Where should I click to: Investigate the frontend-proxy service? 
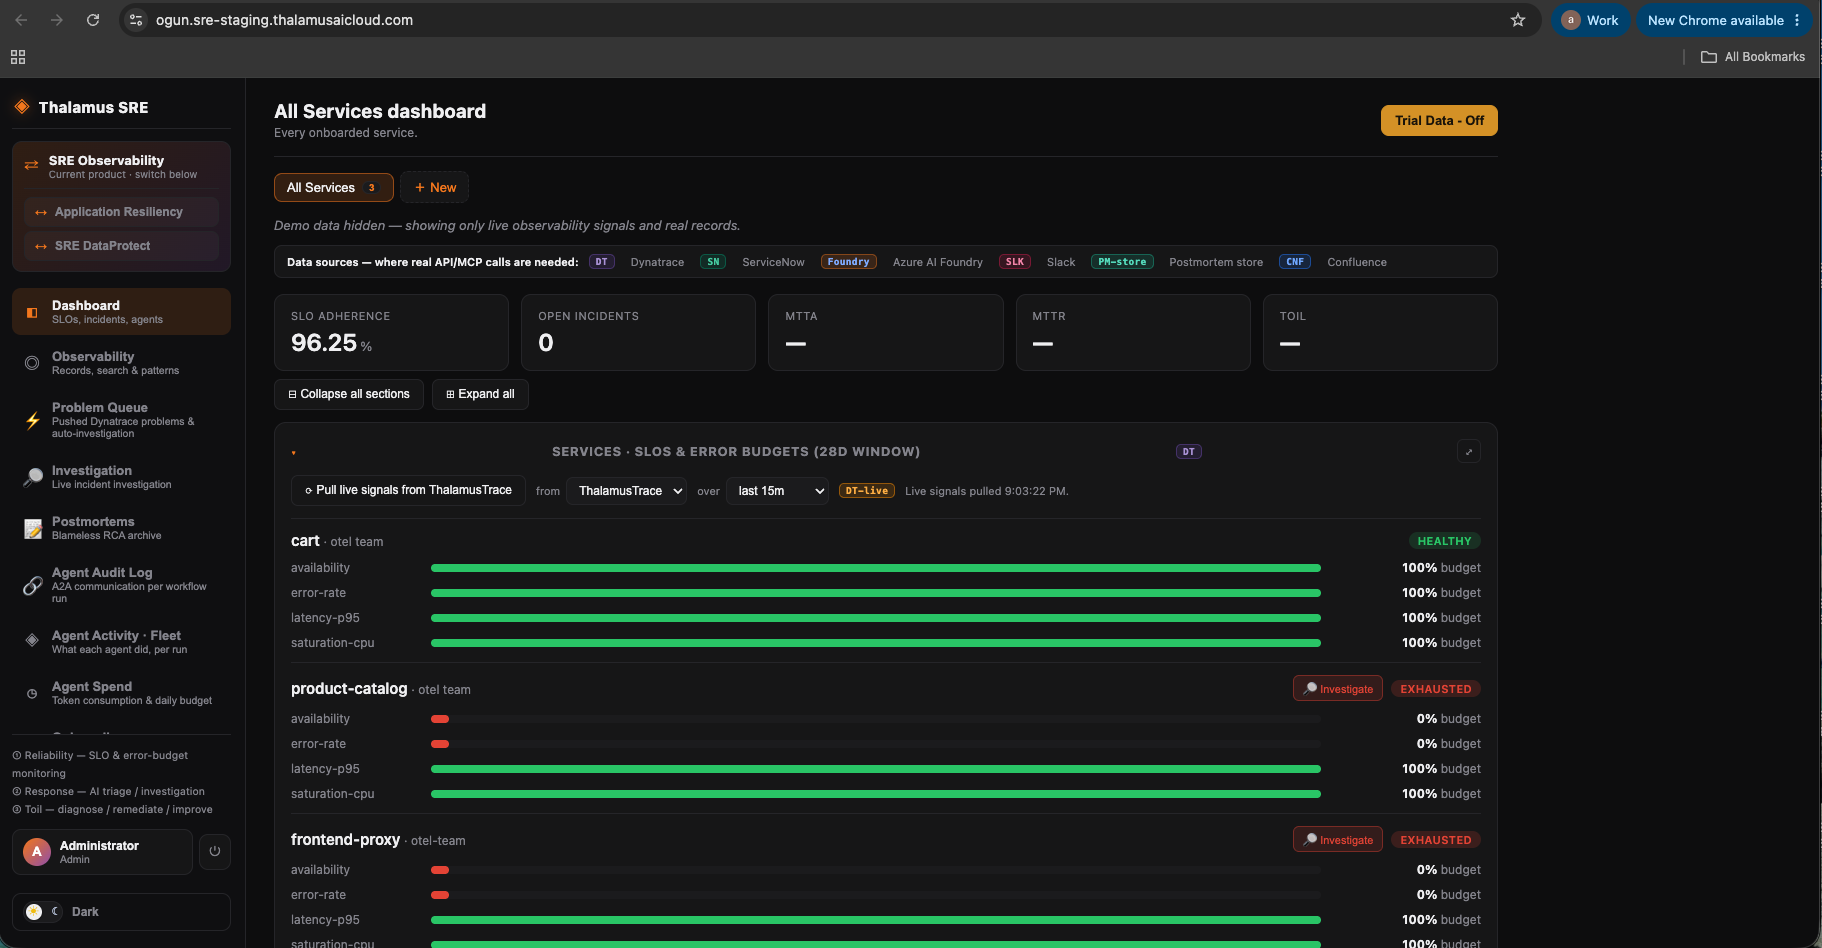1338,840
